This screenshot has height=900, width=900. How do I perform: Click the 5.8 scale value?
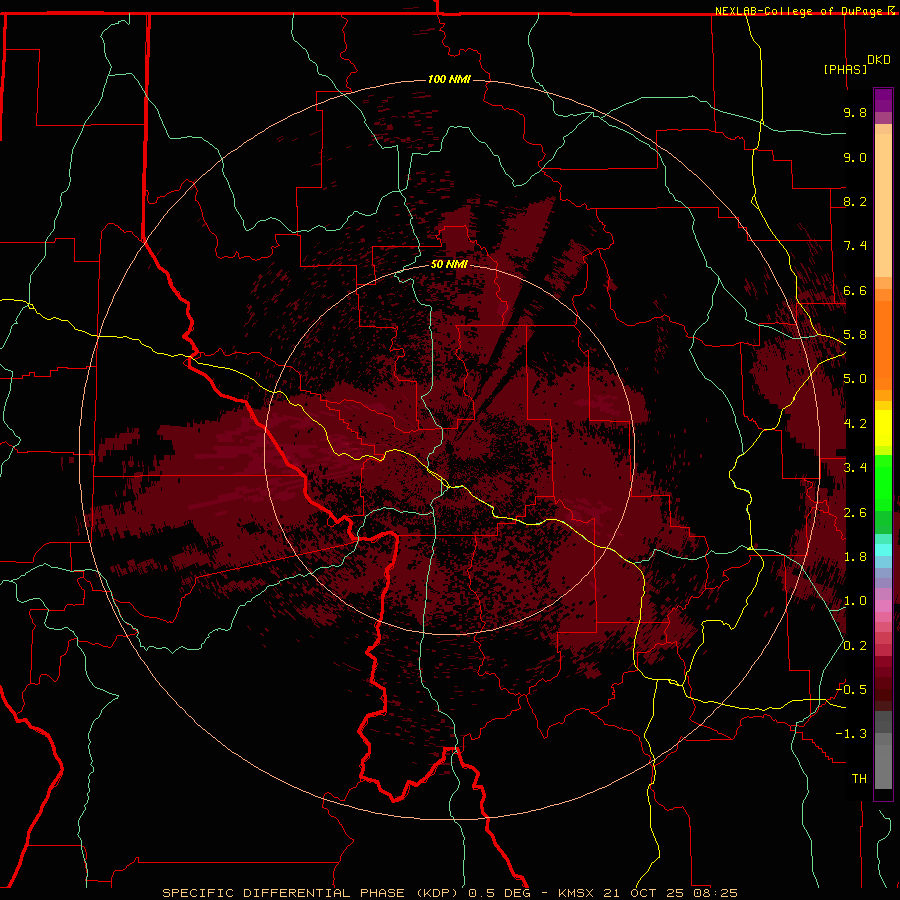(x=855, y=335)
